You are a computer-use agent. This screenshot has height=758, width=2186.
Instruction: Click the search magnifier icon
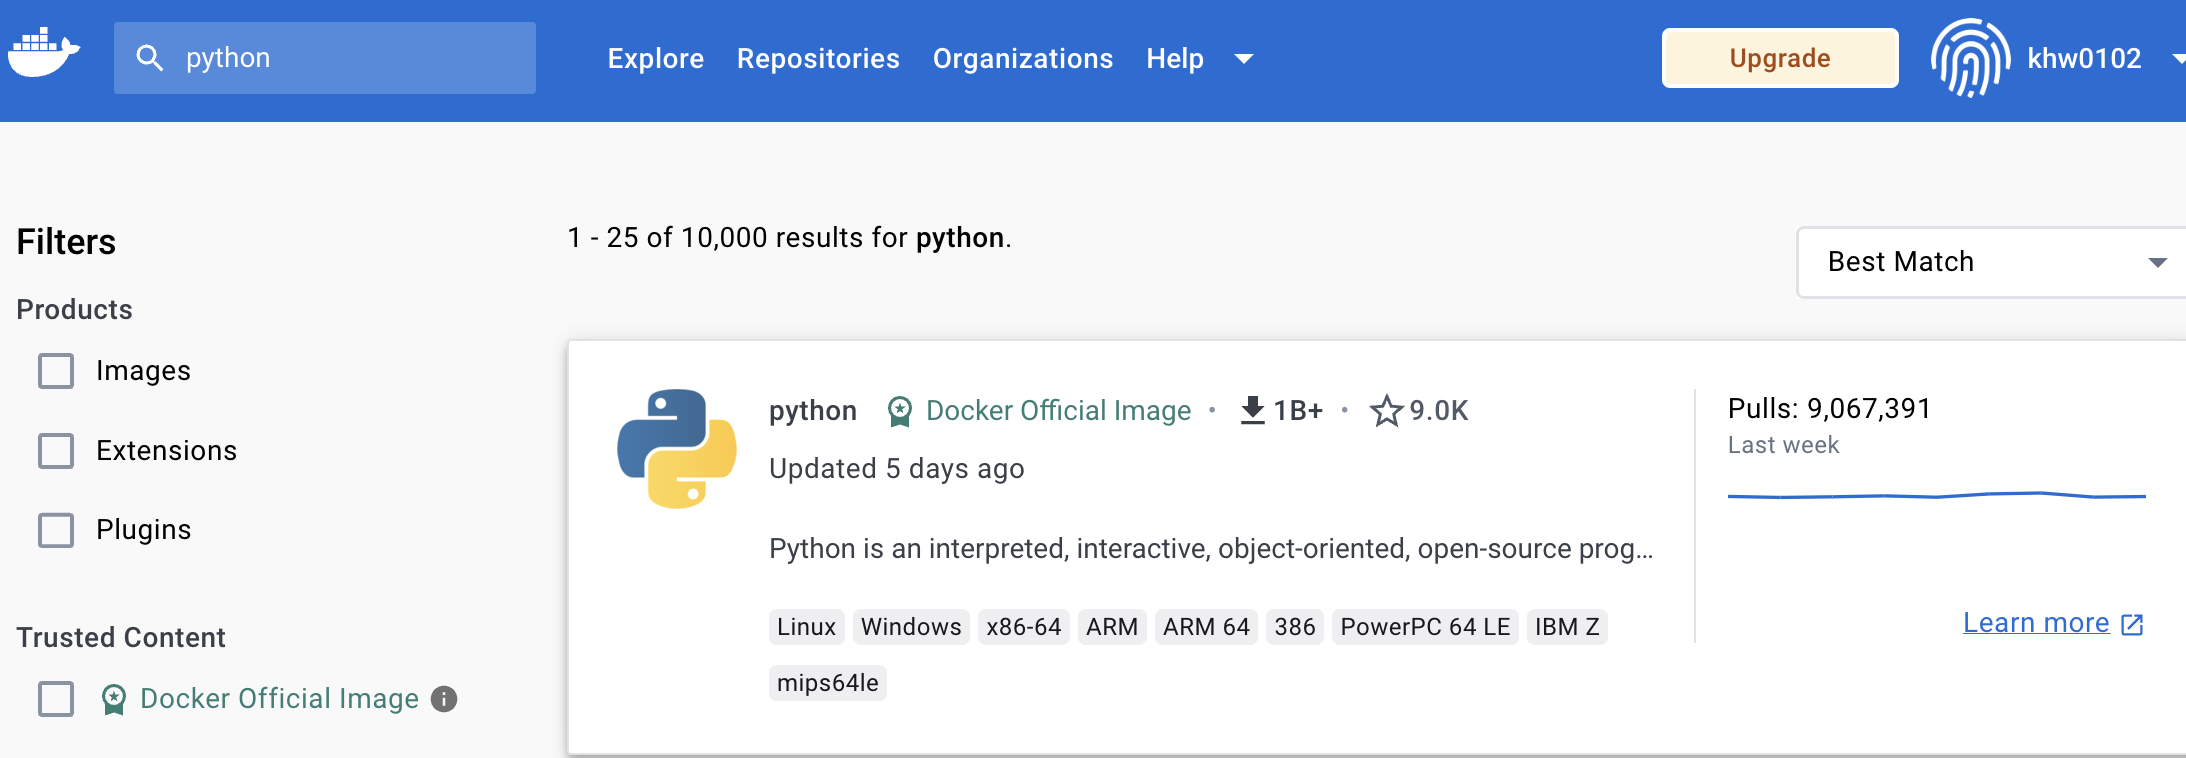coord(150,58)
